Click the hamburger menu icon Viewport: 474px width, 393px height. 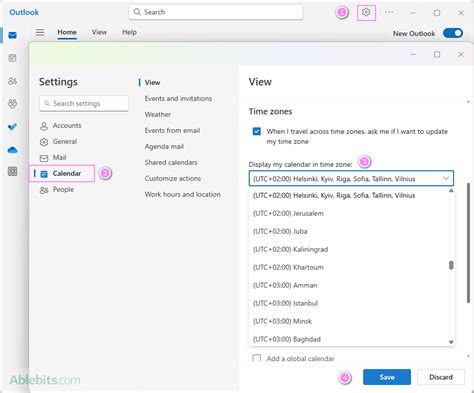[40, 32]
